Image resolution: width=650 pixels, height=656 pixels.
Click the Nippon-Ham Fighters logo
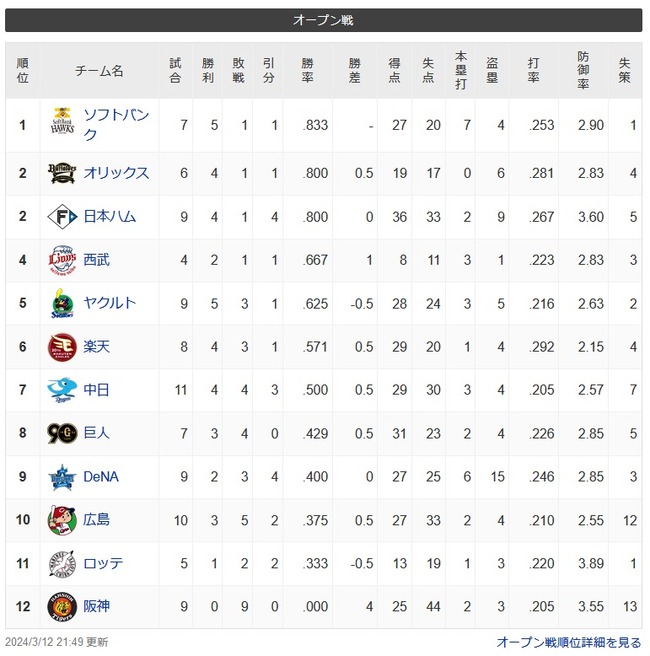62,217
